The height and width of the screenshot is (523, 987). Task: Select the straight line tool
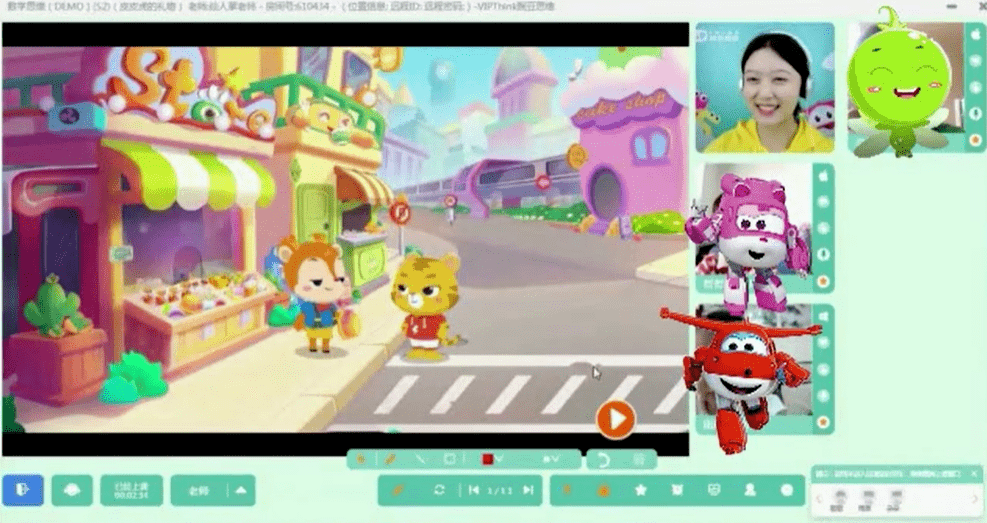tap(420, 459)
